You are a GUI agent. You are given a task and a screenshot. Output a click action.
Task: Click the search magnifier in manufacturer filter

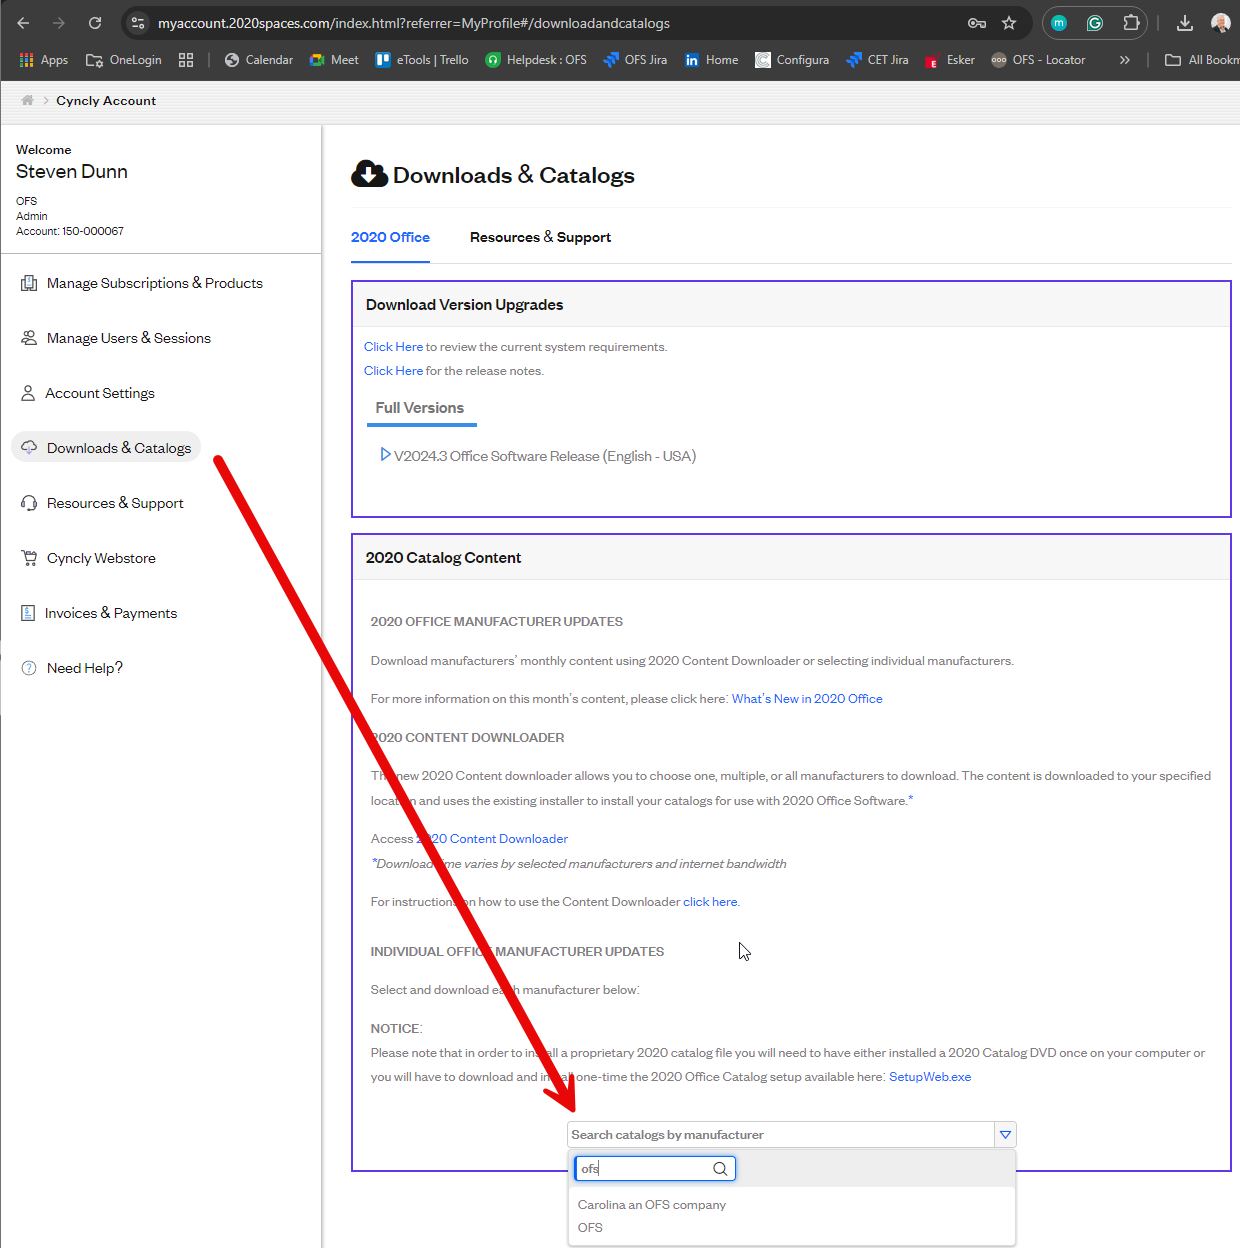point(720,1168)
